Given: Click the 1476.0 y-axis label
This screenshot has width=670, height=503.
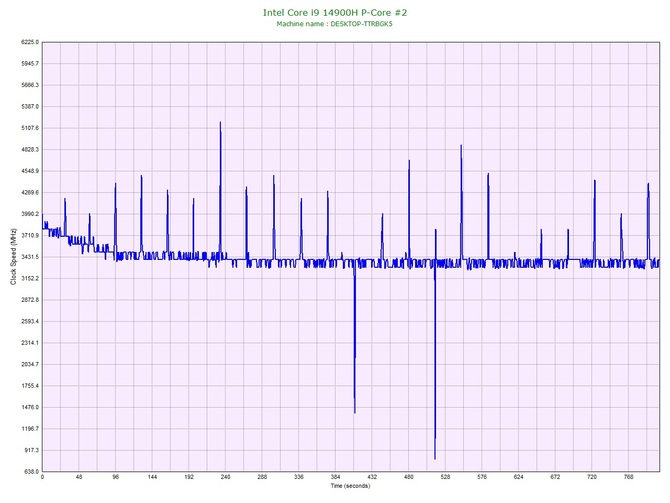Looking at the screenshot, I should 30,407.
